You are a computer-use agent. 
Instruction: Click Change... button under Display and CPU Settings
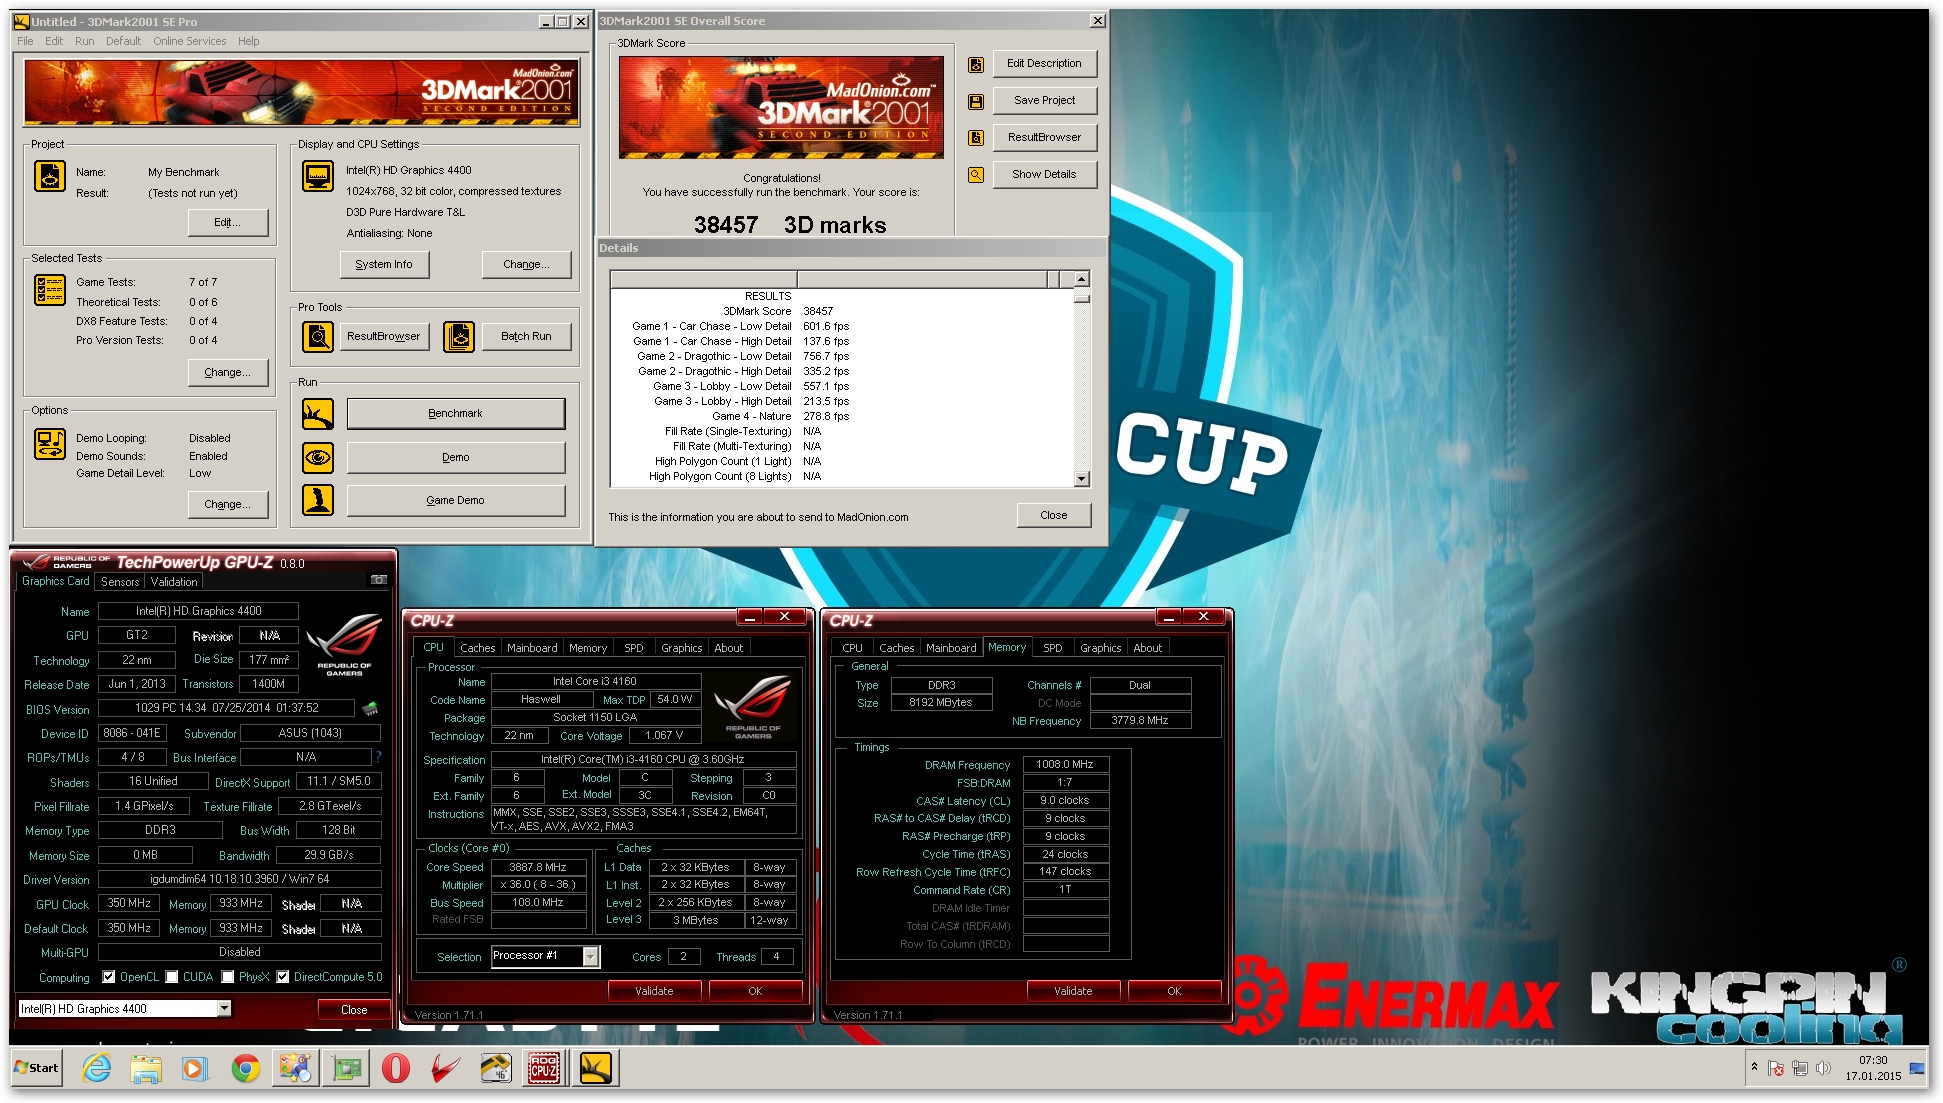[x=527, y=265]
